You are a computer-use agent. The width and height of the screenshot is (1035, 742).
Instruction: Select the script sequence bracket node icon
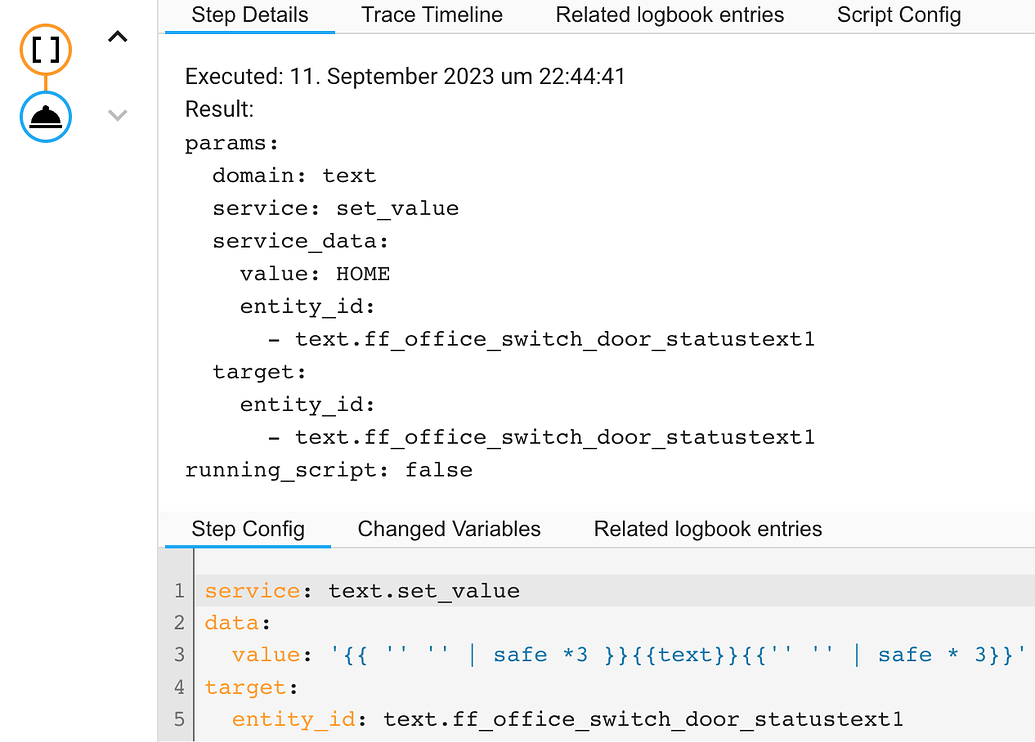point(45,50)
